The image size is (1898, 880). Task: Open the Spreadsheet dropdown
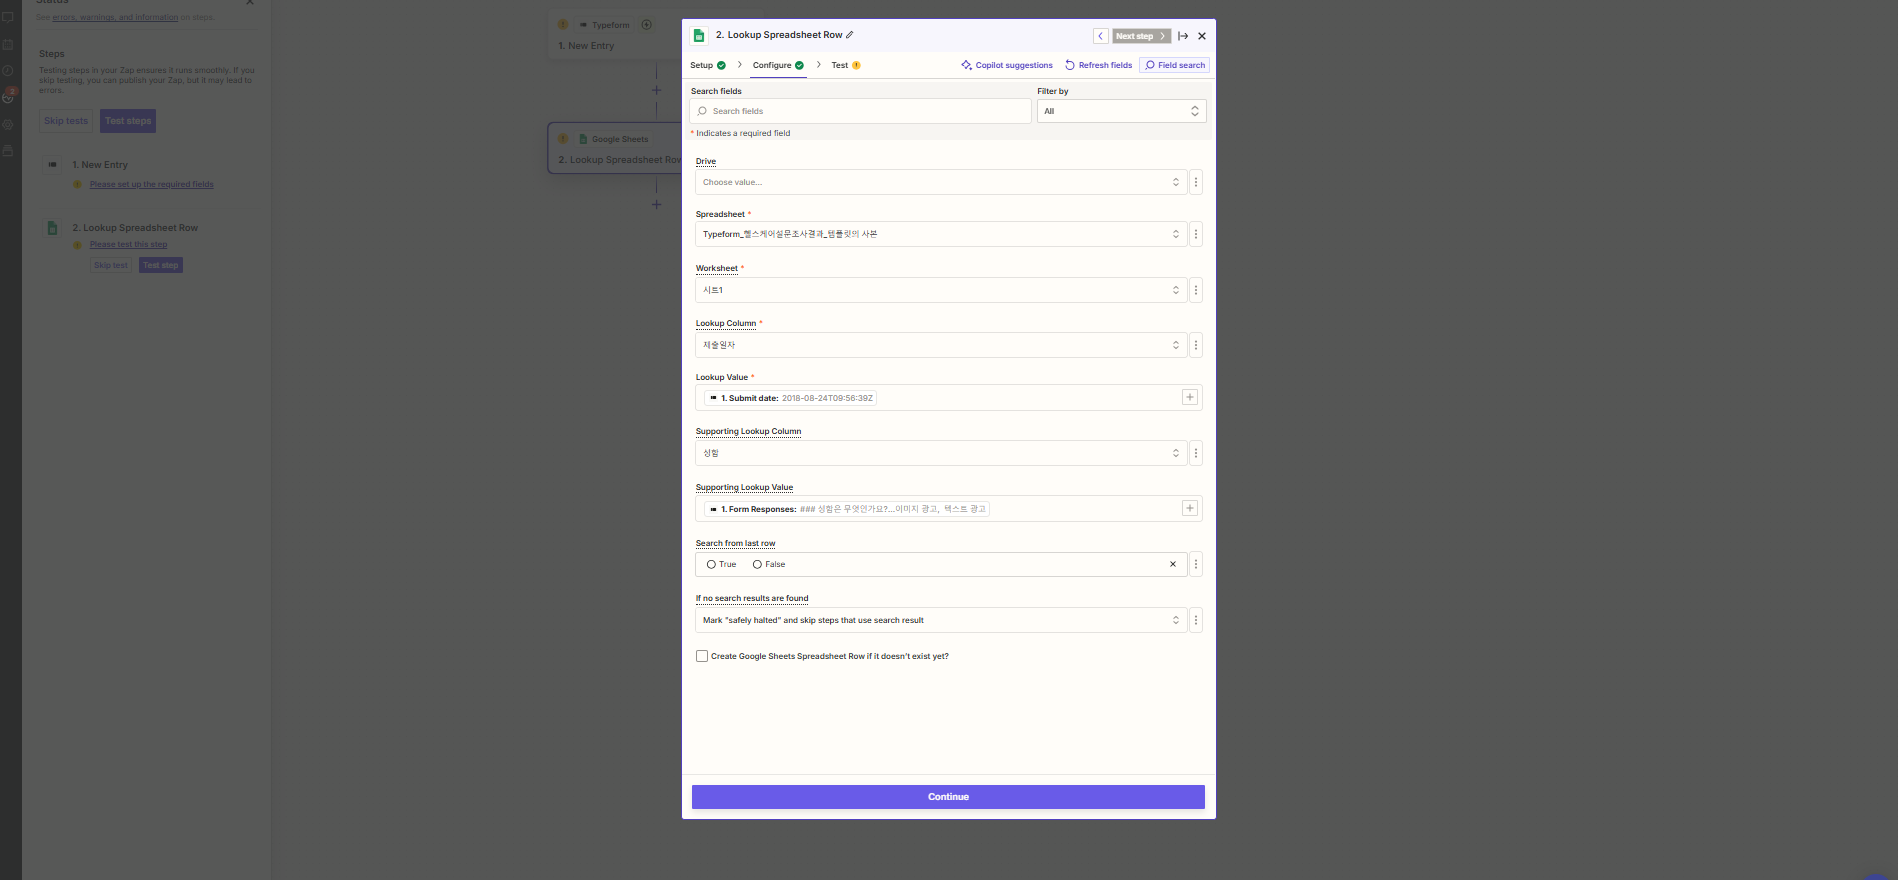click(x=941, y=234)
